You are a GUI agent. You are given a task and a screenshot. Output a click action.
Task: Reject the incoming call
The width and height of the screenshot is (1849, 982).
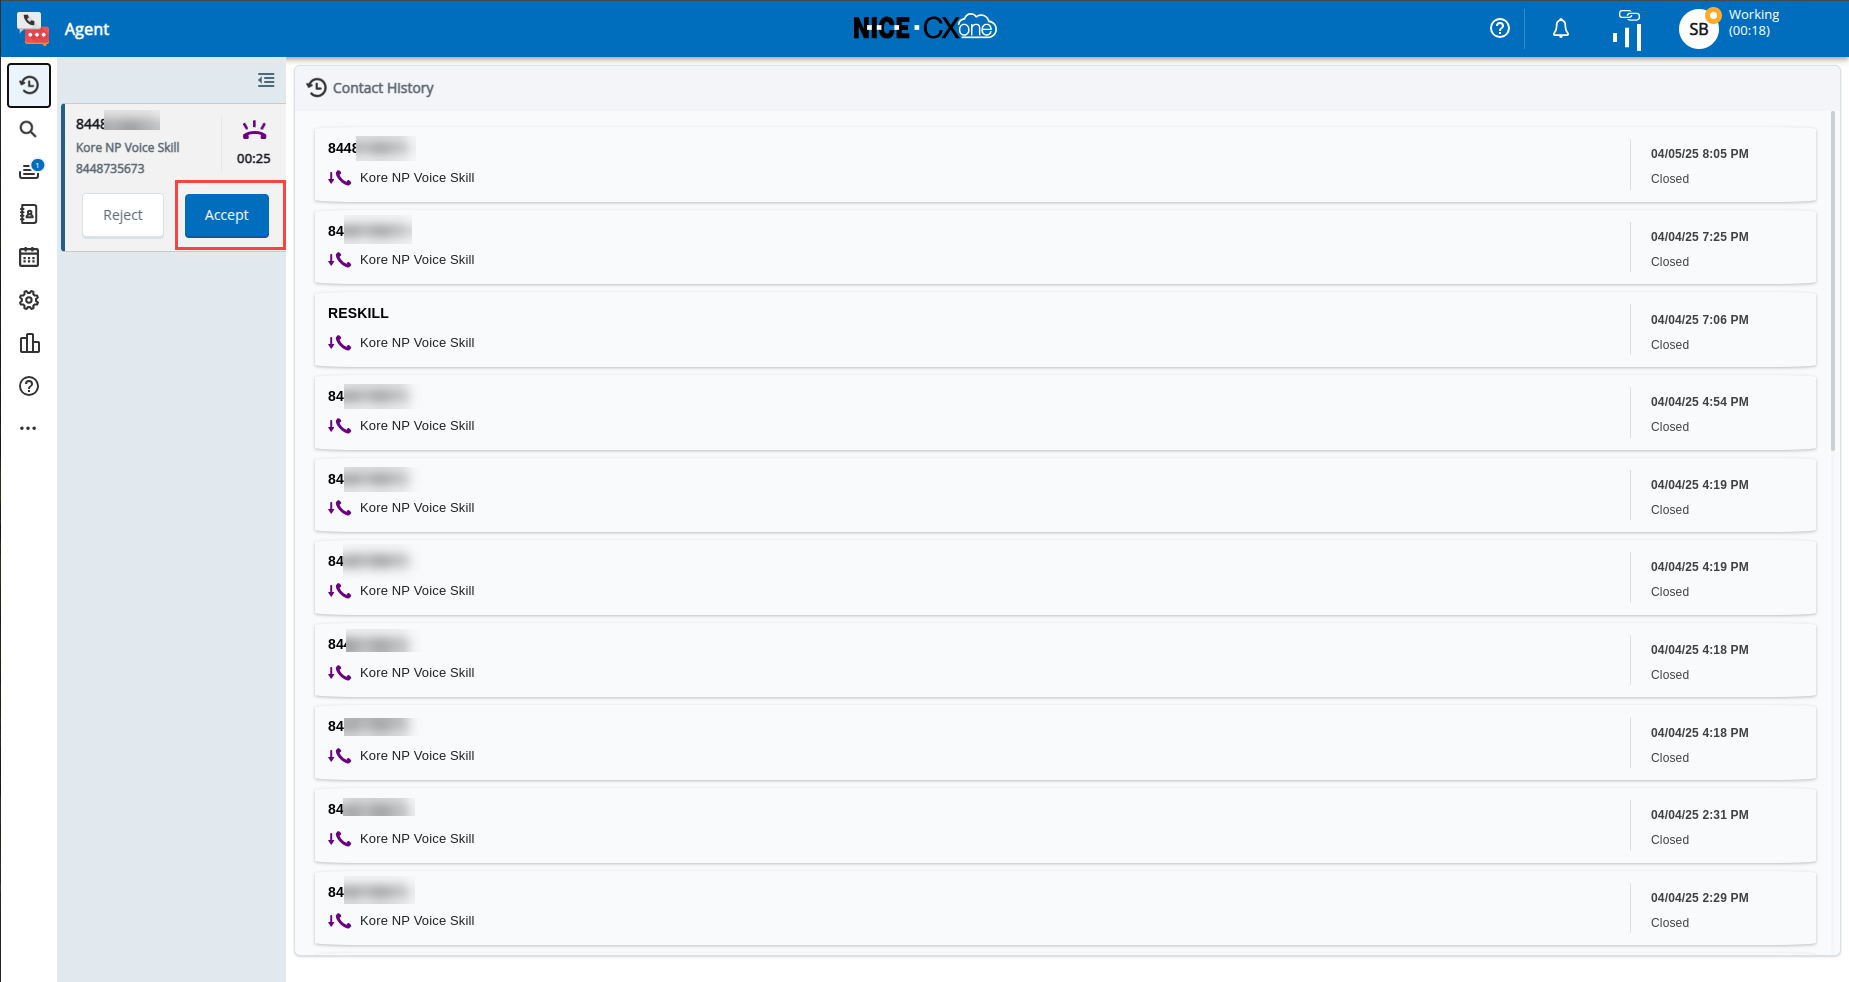coord(123,215)
